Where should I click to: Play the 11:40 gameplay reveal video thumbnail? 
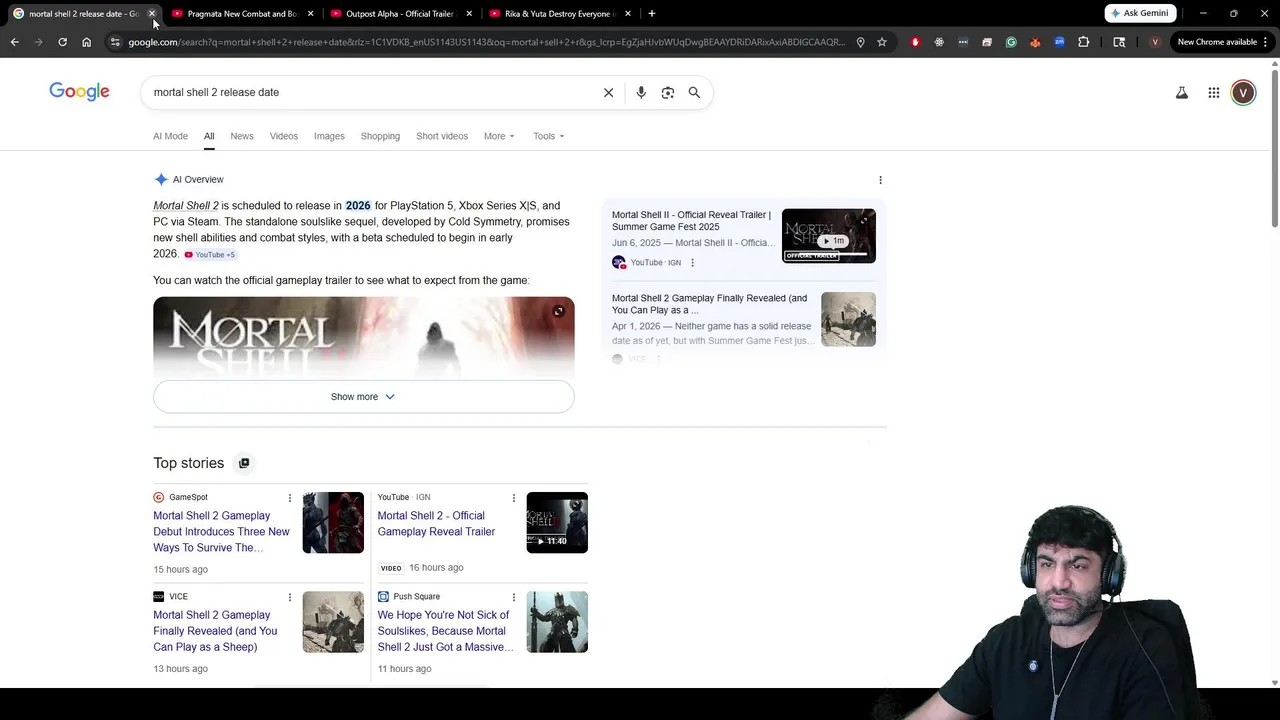tap(557, 522)
